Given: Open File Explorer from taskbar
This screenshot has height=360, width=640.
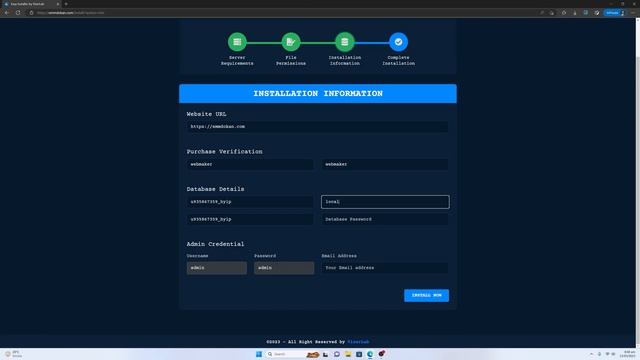Looking at the screenshot, I should 348,354.
